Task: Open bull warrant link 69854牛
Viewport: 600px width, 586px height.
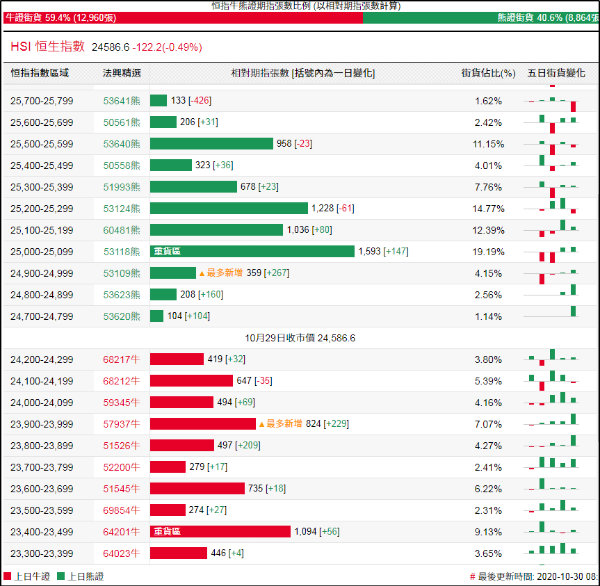Action: click(121, 510)
